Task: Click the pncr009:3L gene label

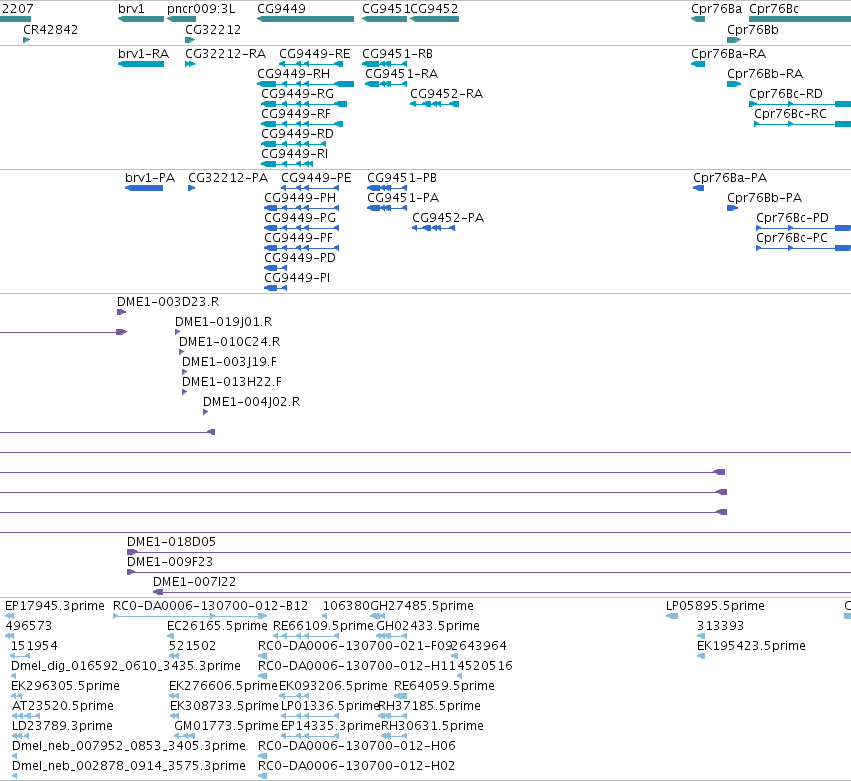Action: pos(201,9)
